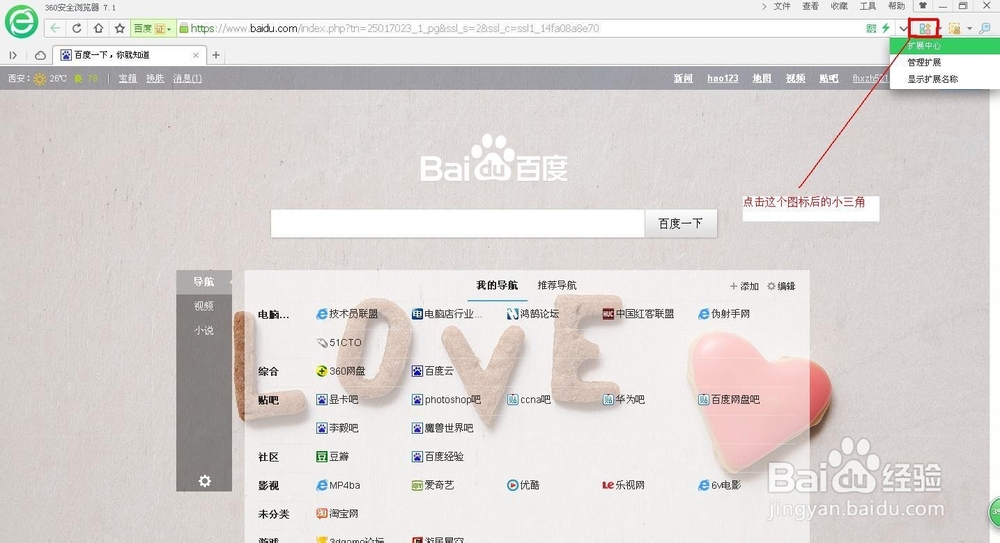
Task: Open the skin shirt icon in title bar
Action: coord(922,6)
